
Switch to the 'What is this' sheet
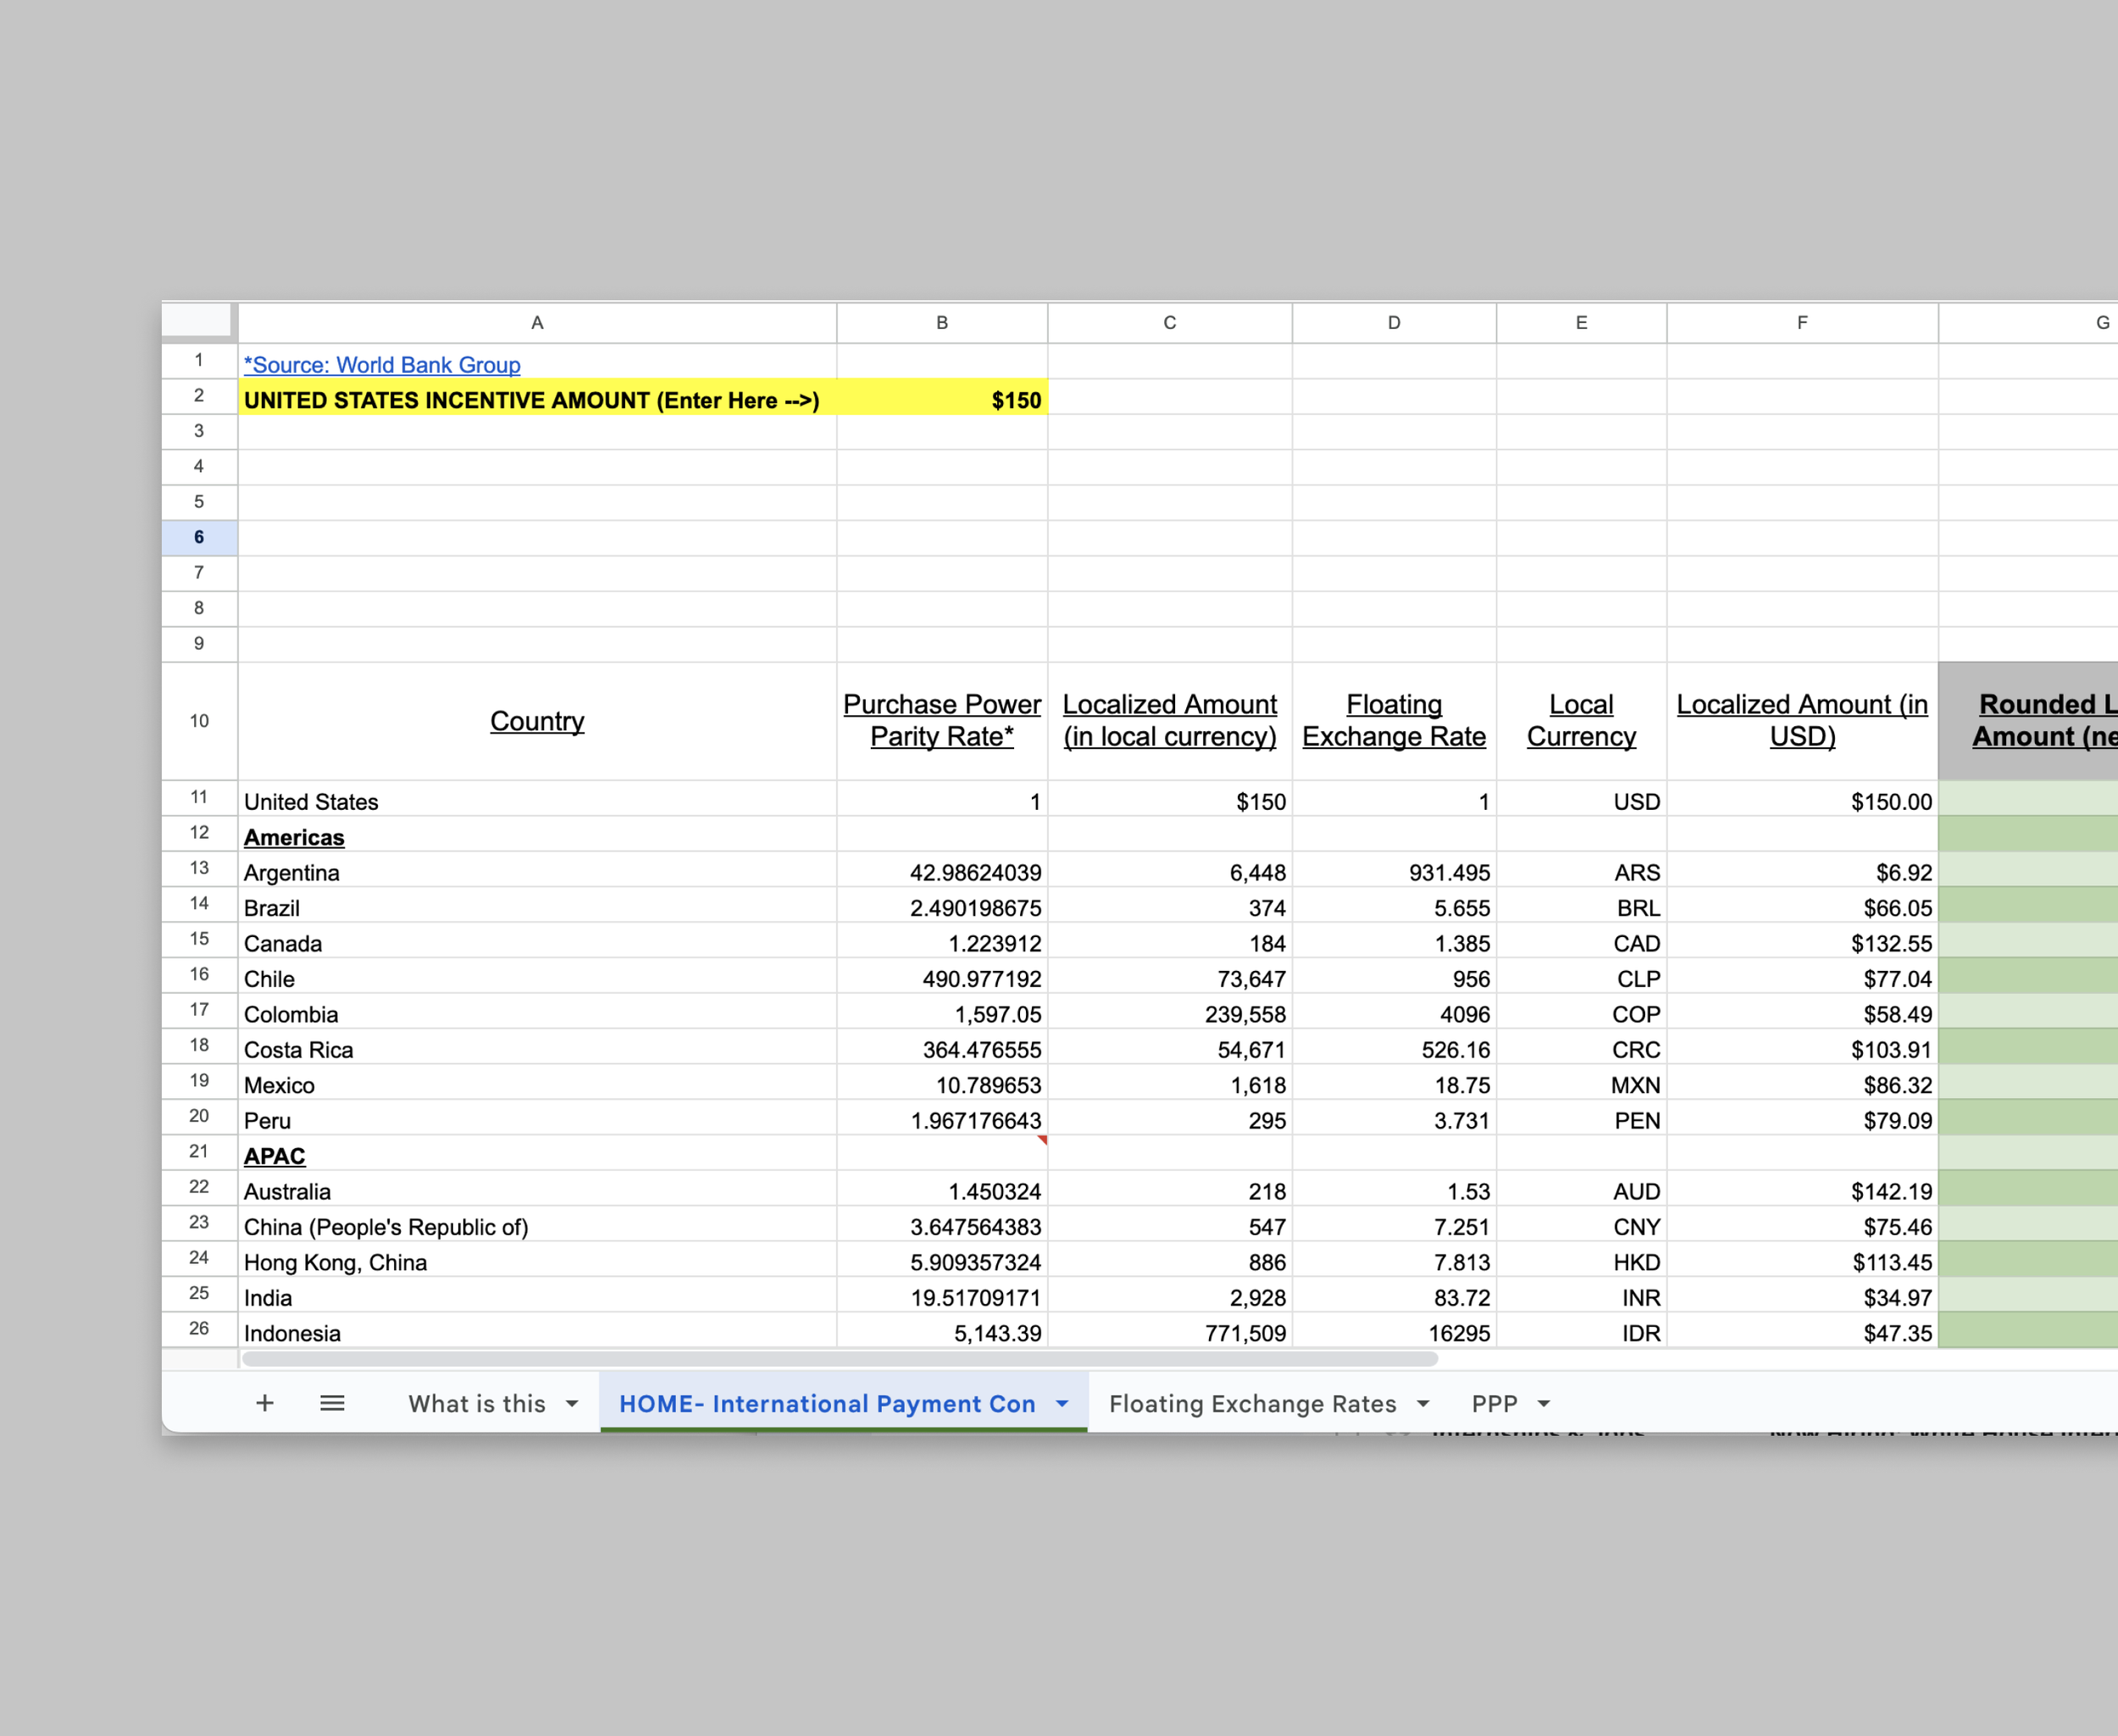476,1404
